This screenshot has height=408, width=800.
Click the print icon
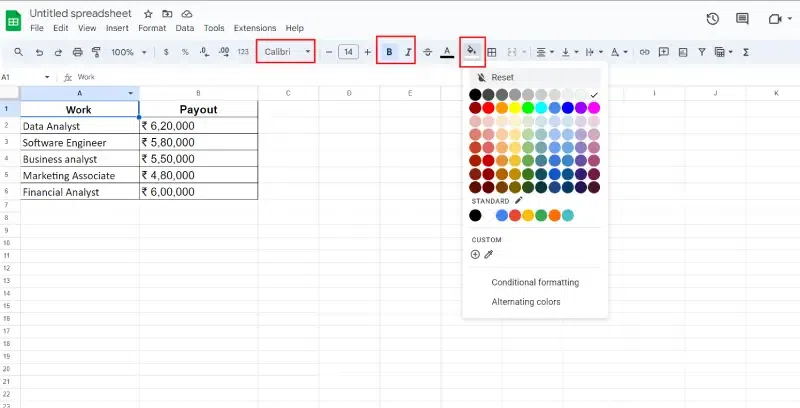pyautogui.click(x=78, y=52)
